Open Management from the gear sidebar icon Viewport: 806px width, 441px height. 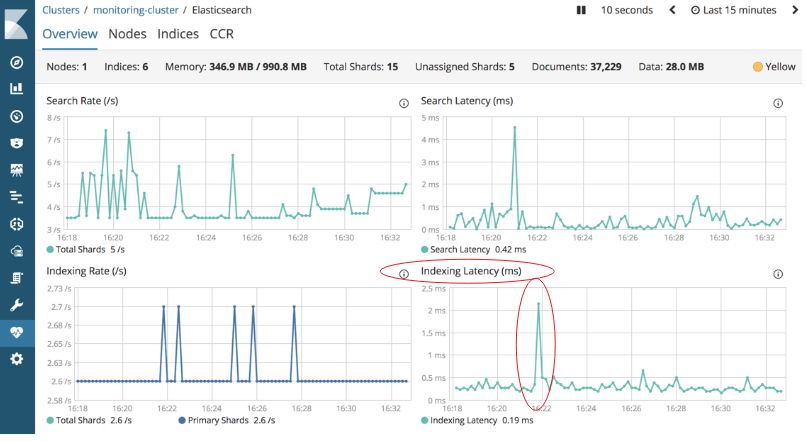[x=16, y=359]
